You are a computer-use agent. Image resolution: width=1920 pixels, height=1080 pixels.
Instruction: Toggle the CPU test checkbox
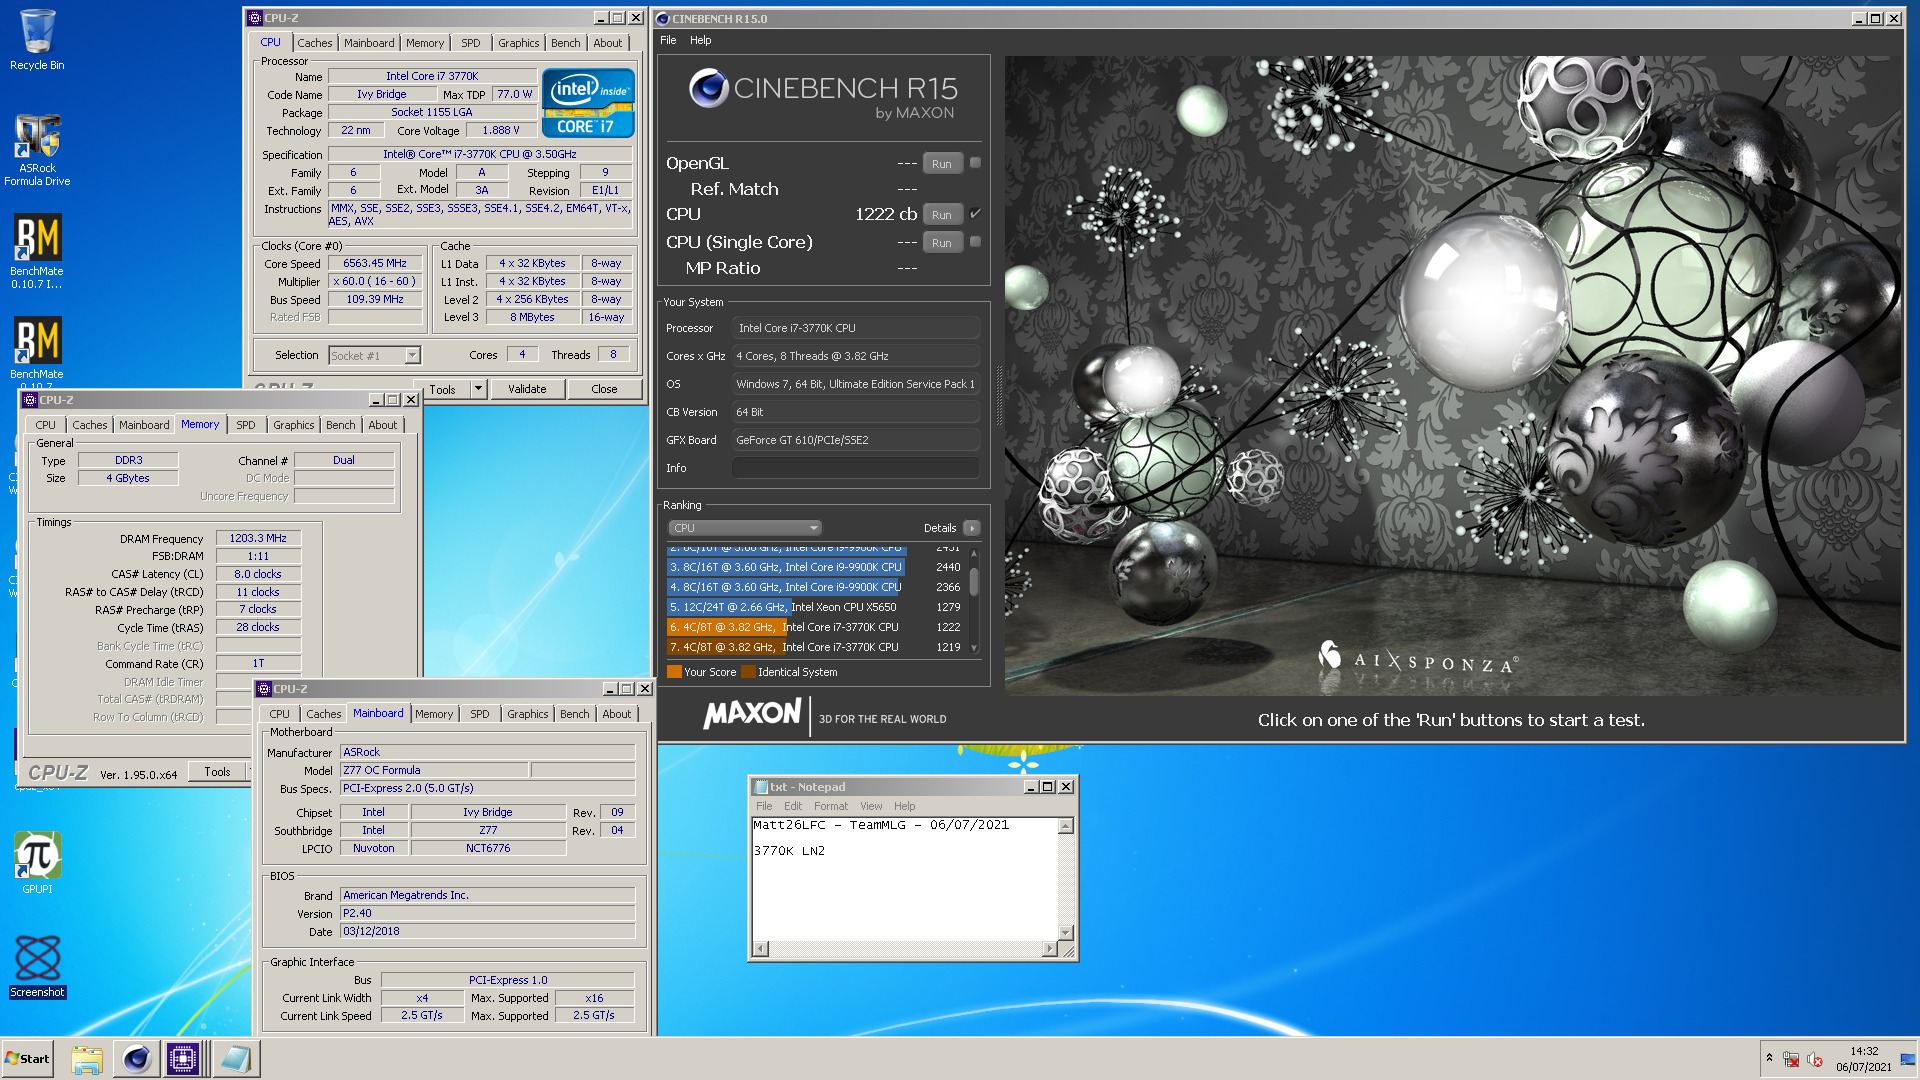pyautogui.click(x=975, y=213)
